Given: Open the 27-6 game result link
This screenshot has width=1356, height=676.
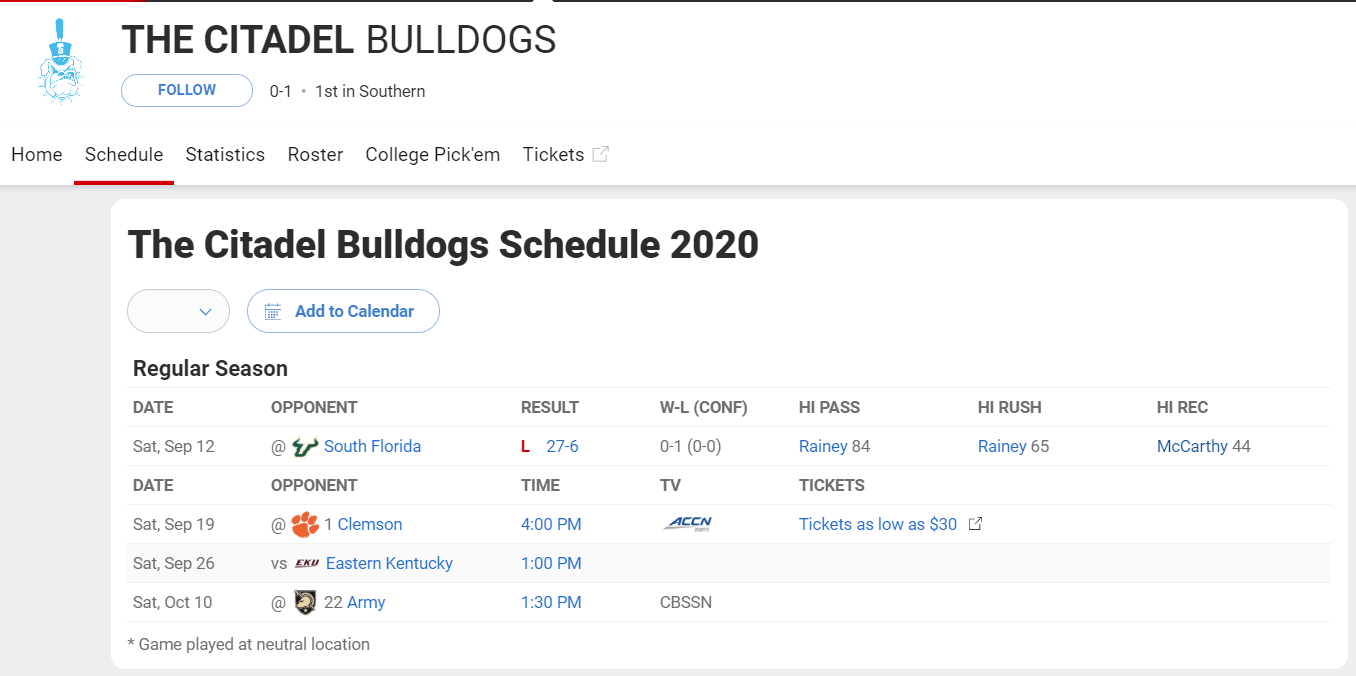Looking at the screenshot, I should pyautogui.click(x=562, y=446).
